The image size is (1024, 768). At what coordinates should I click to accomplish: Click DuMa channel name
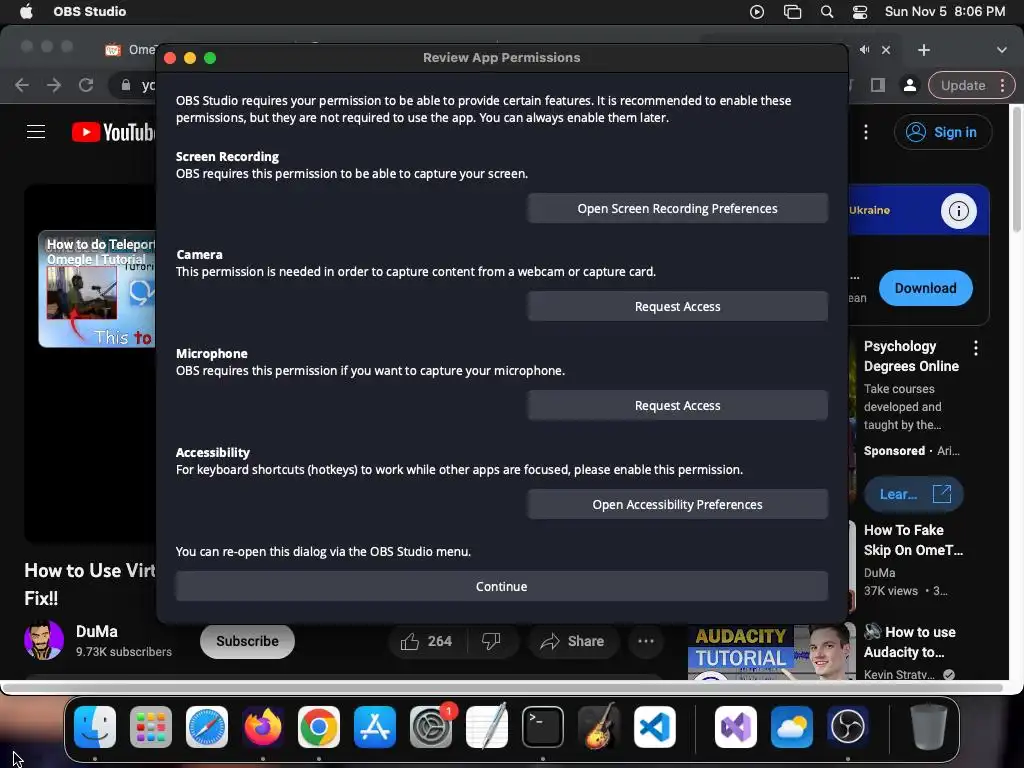97,632
